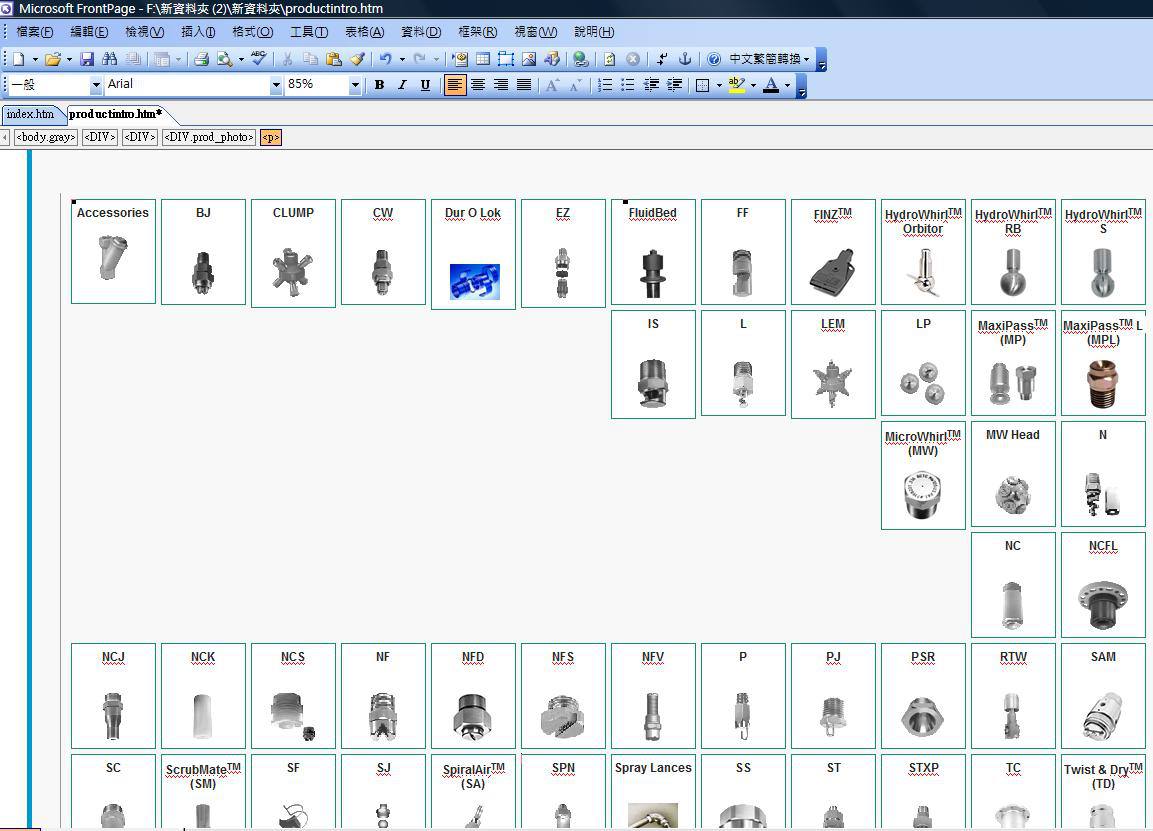Insert a picture from file icon
The height and width of the screenshot is (831, 1153).
pyautogui.click(x=529, y=59)
